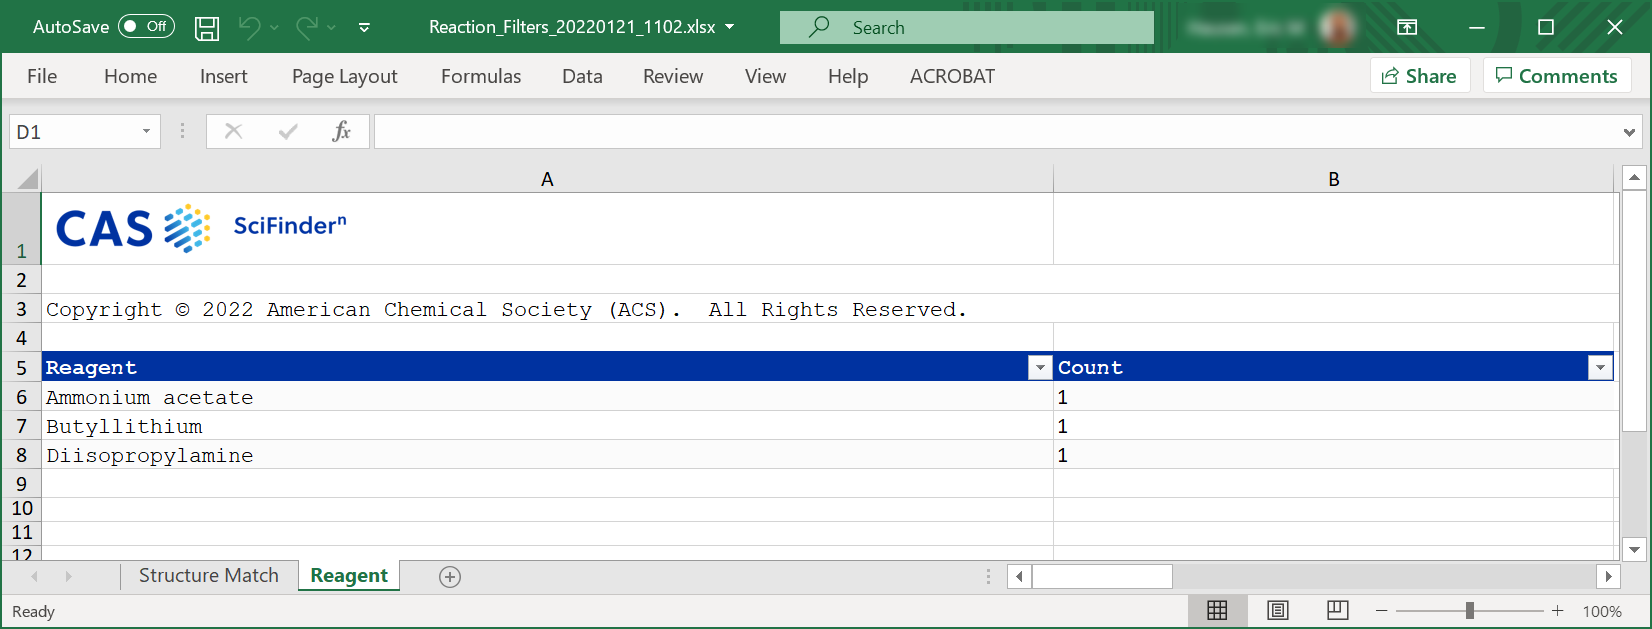Click the Redo arrow icon
Image resolution: width=1652 pixels, height=629 pixels.
306,28
